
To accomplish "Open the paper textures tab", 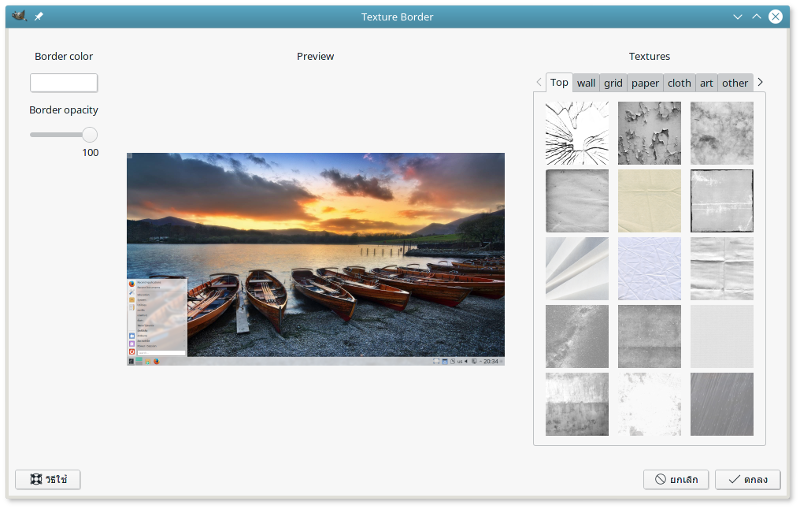I will coord(645,83).
